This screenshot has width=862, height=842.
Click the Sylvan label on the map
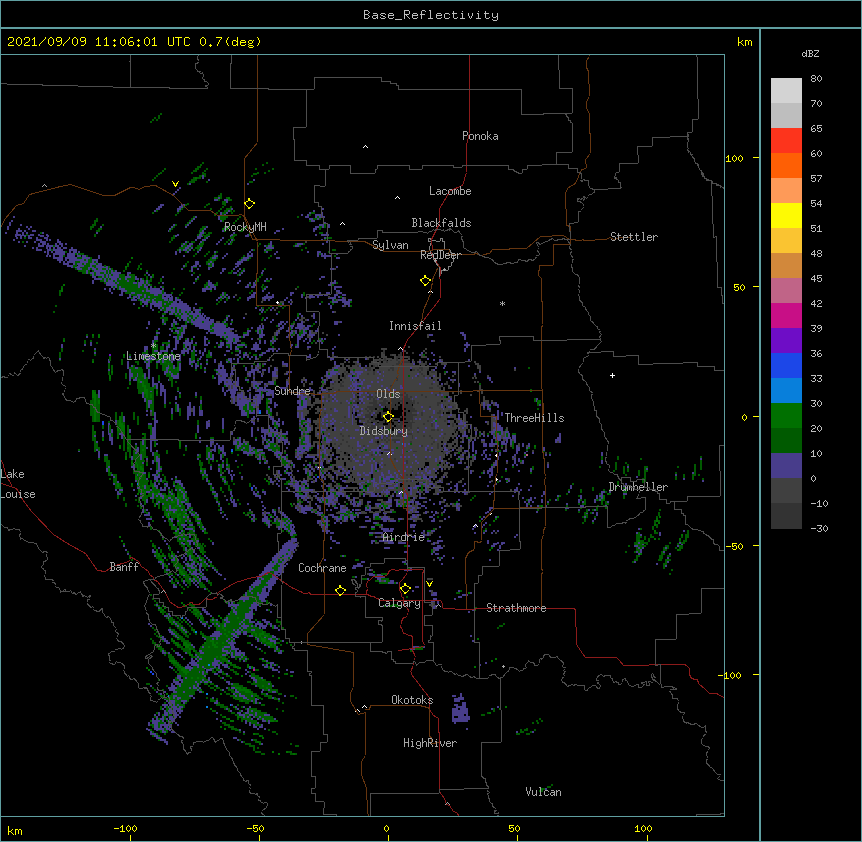390,245
